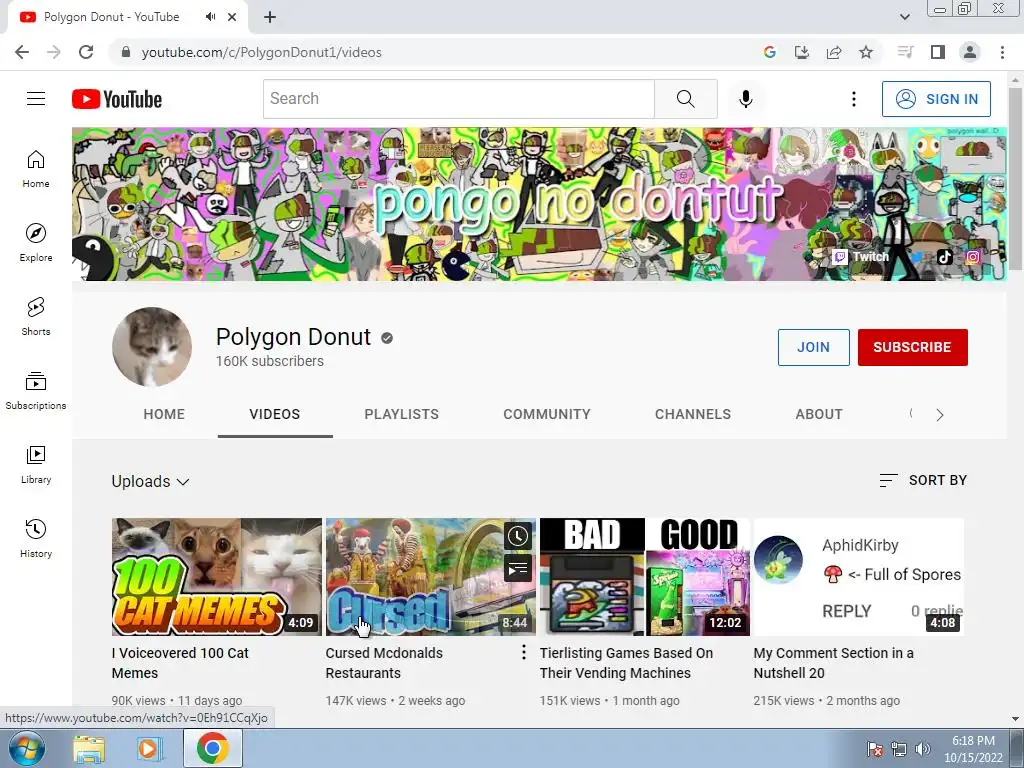Image resolution: width=1024 pixels, height=768 pixels.
Task: Open the SORT BY menu
Action: click(x=923, y=480)
